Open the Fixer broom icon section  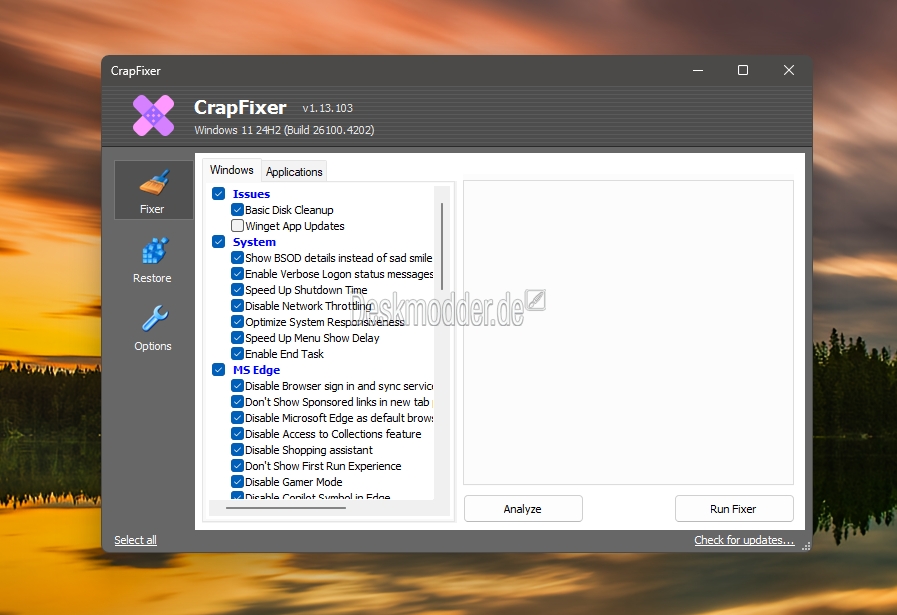(x=153, y=190)
